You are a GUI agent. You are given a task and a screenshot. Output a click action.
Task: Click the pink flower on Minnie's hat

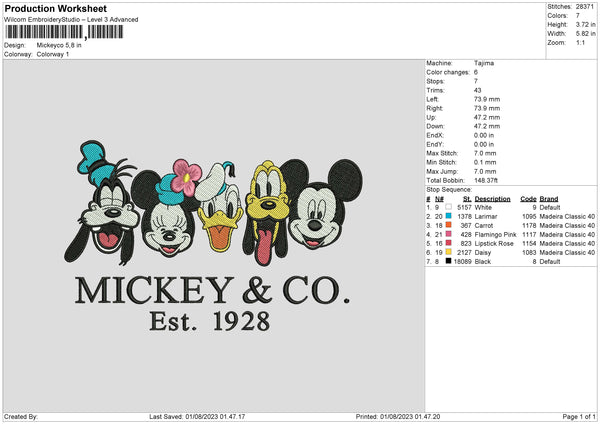tap(186, 177)
